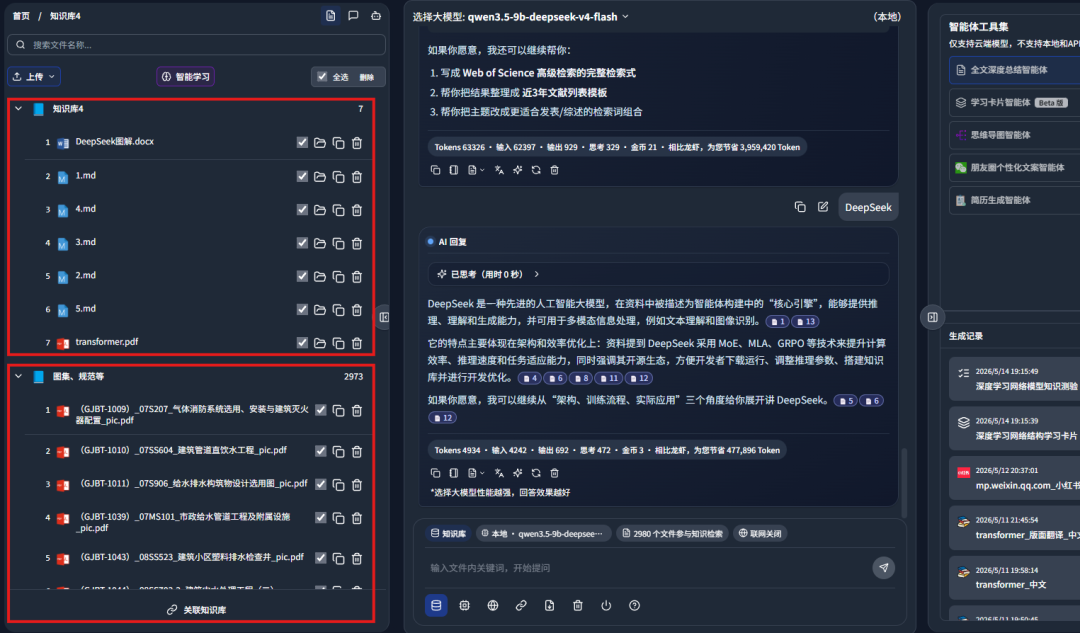
Task: Uncheck the 2.md checkbox
Action: [302, 276]
